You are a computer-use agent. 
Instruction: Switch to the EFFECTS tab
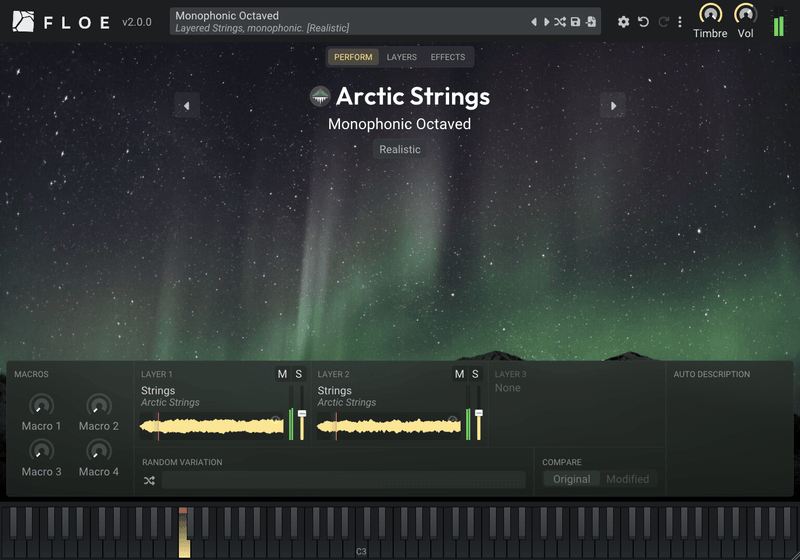click(x=447, y=57)
